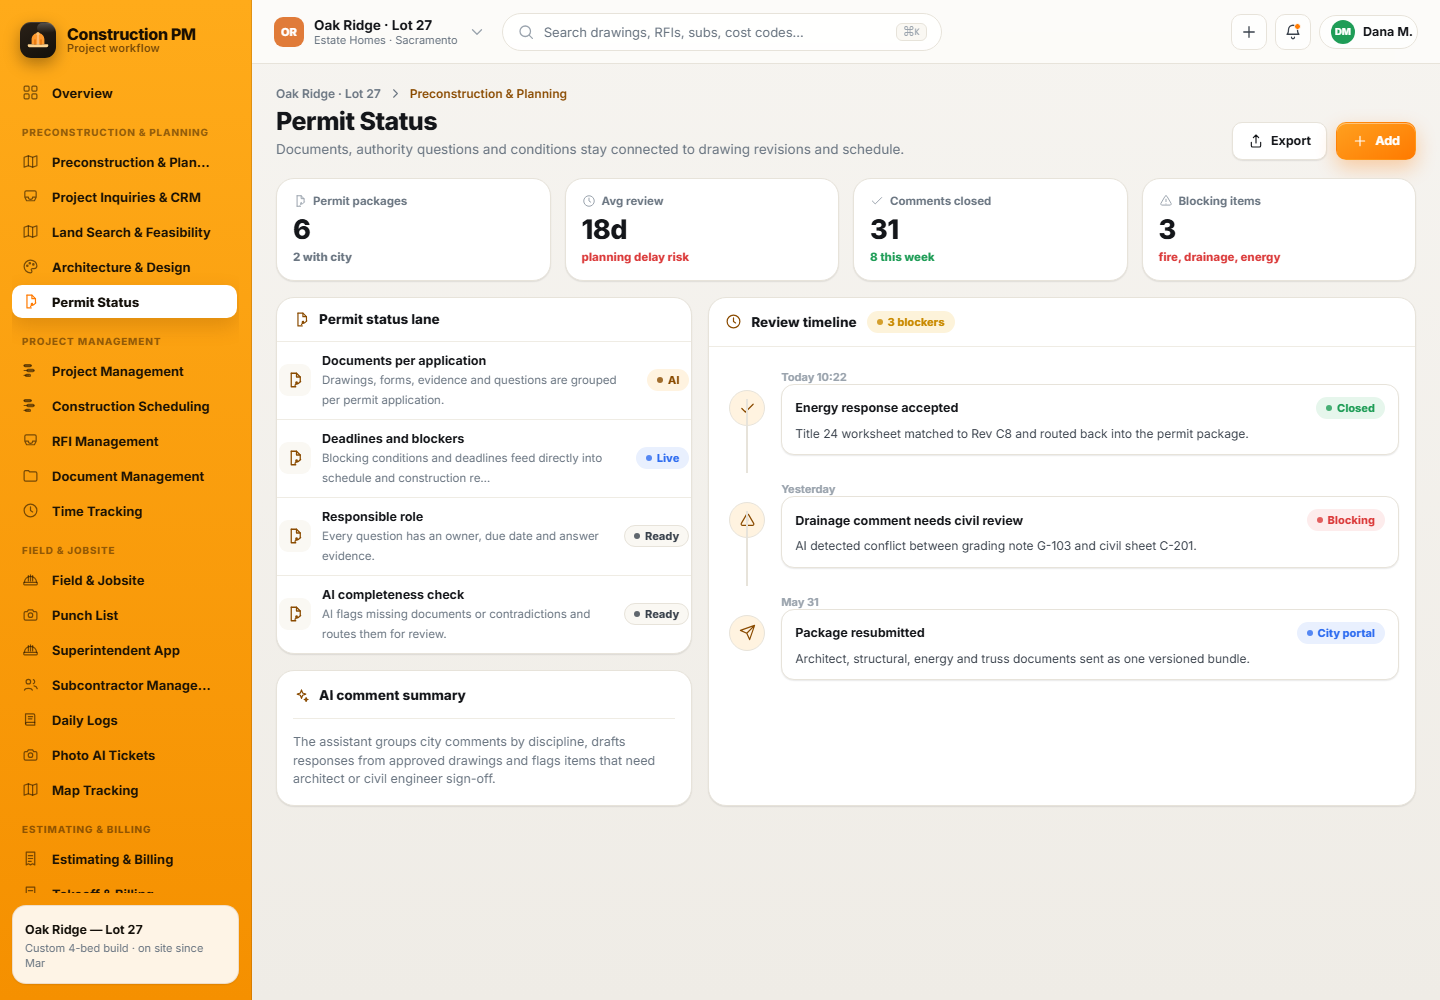
Task: Click the ⌘K shortcut badge in search
Action: [911, 32]
